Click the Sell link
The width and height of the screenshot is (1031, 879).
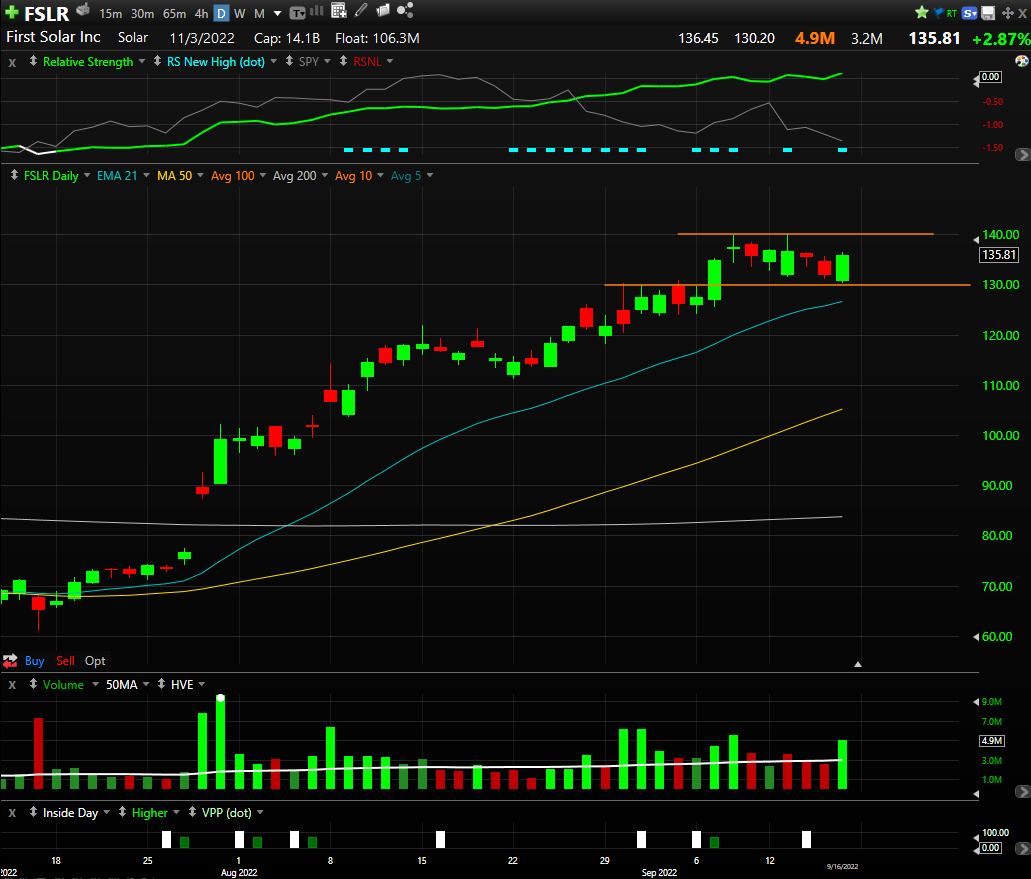pyautogui.click(x=65, y=661)
